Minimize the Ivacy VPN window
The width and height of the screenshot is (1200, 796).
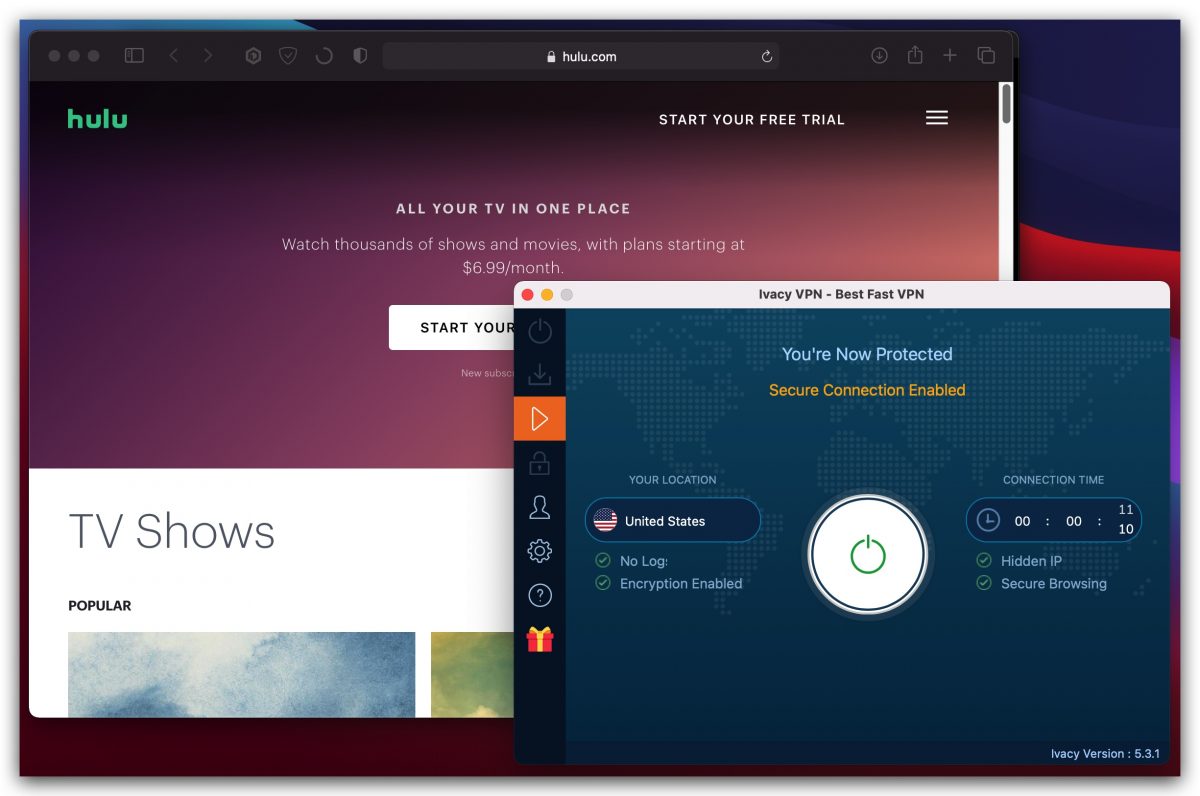[547, 295]
